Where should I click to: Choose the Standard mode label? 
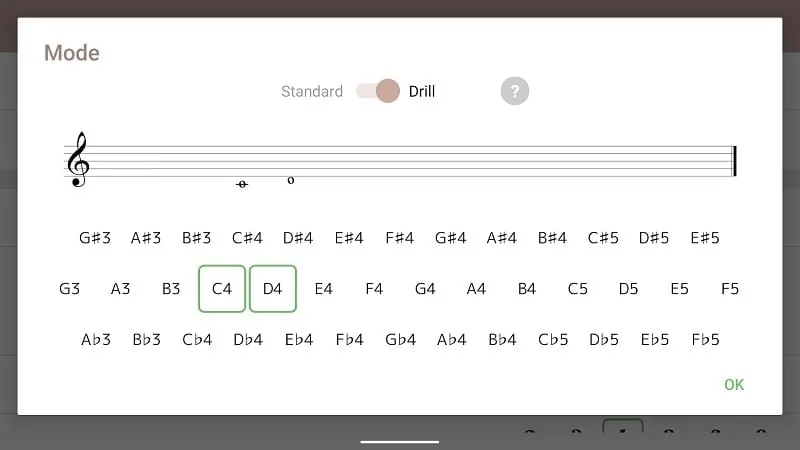[312, 91]
